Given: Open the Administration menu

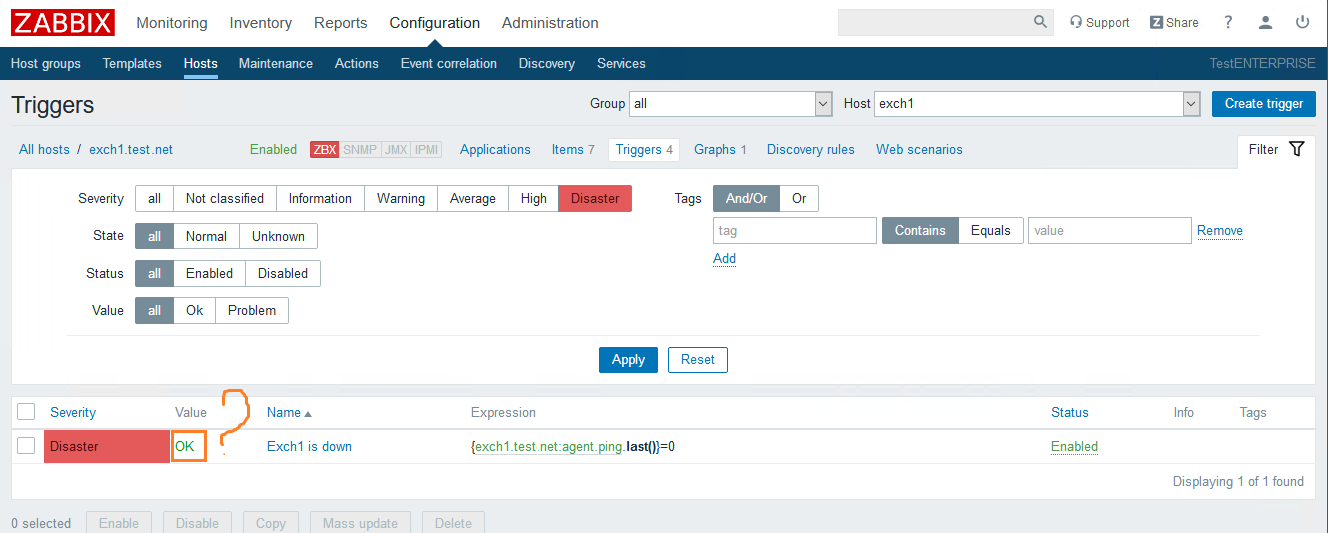Looking at the screenshot, I should (550, 23).
